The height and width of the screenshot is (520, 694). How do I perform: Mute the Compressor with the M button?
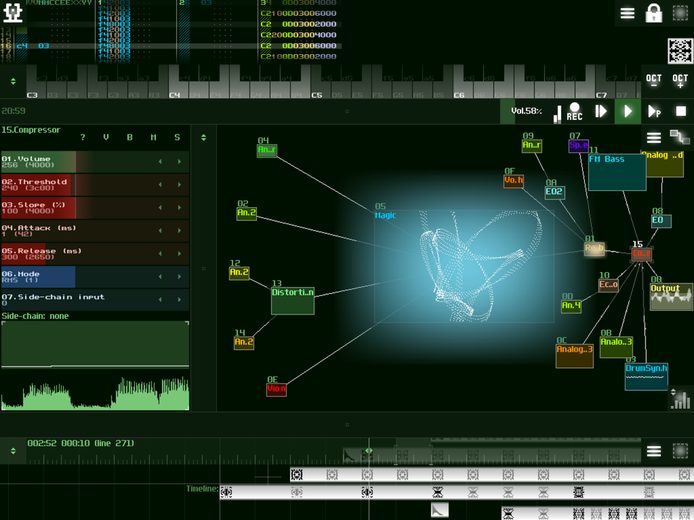coord(153,137)
